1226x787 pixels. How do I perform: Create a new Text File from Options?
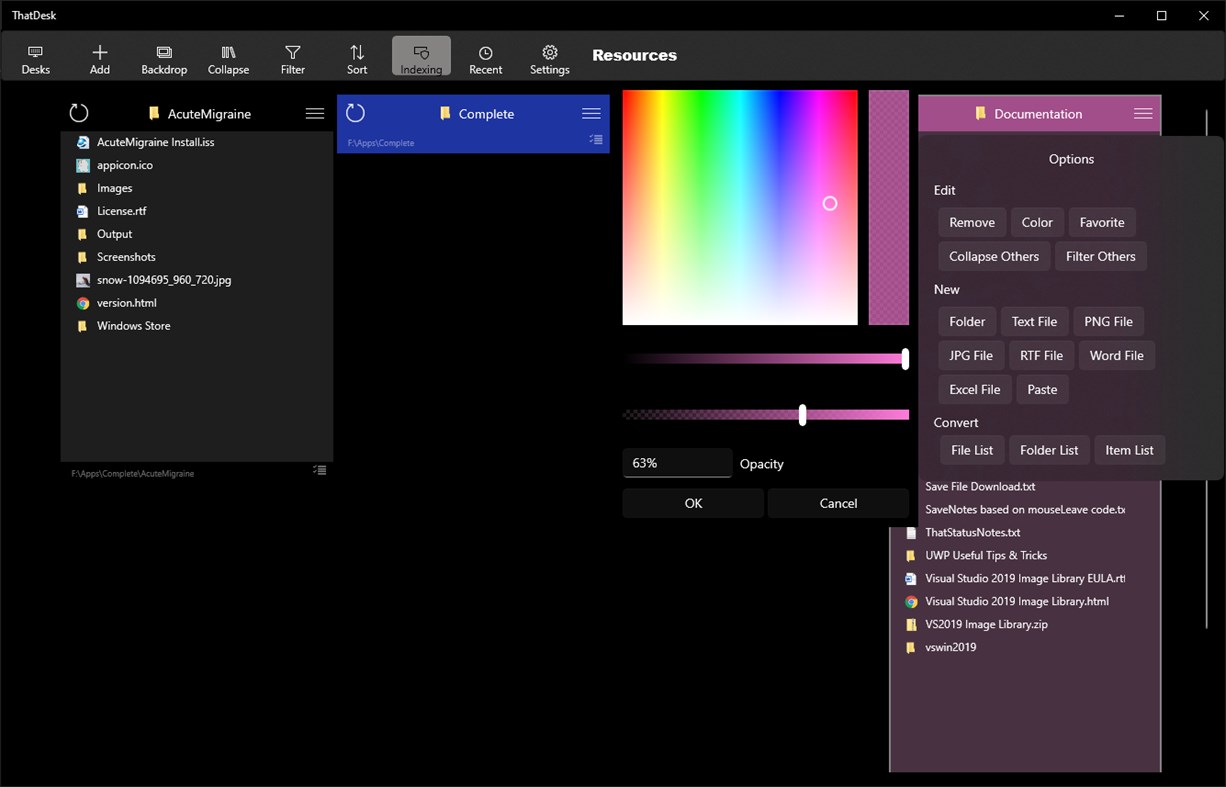(x=1034, y=321)
